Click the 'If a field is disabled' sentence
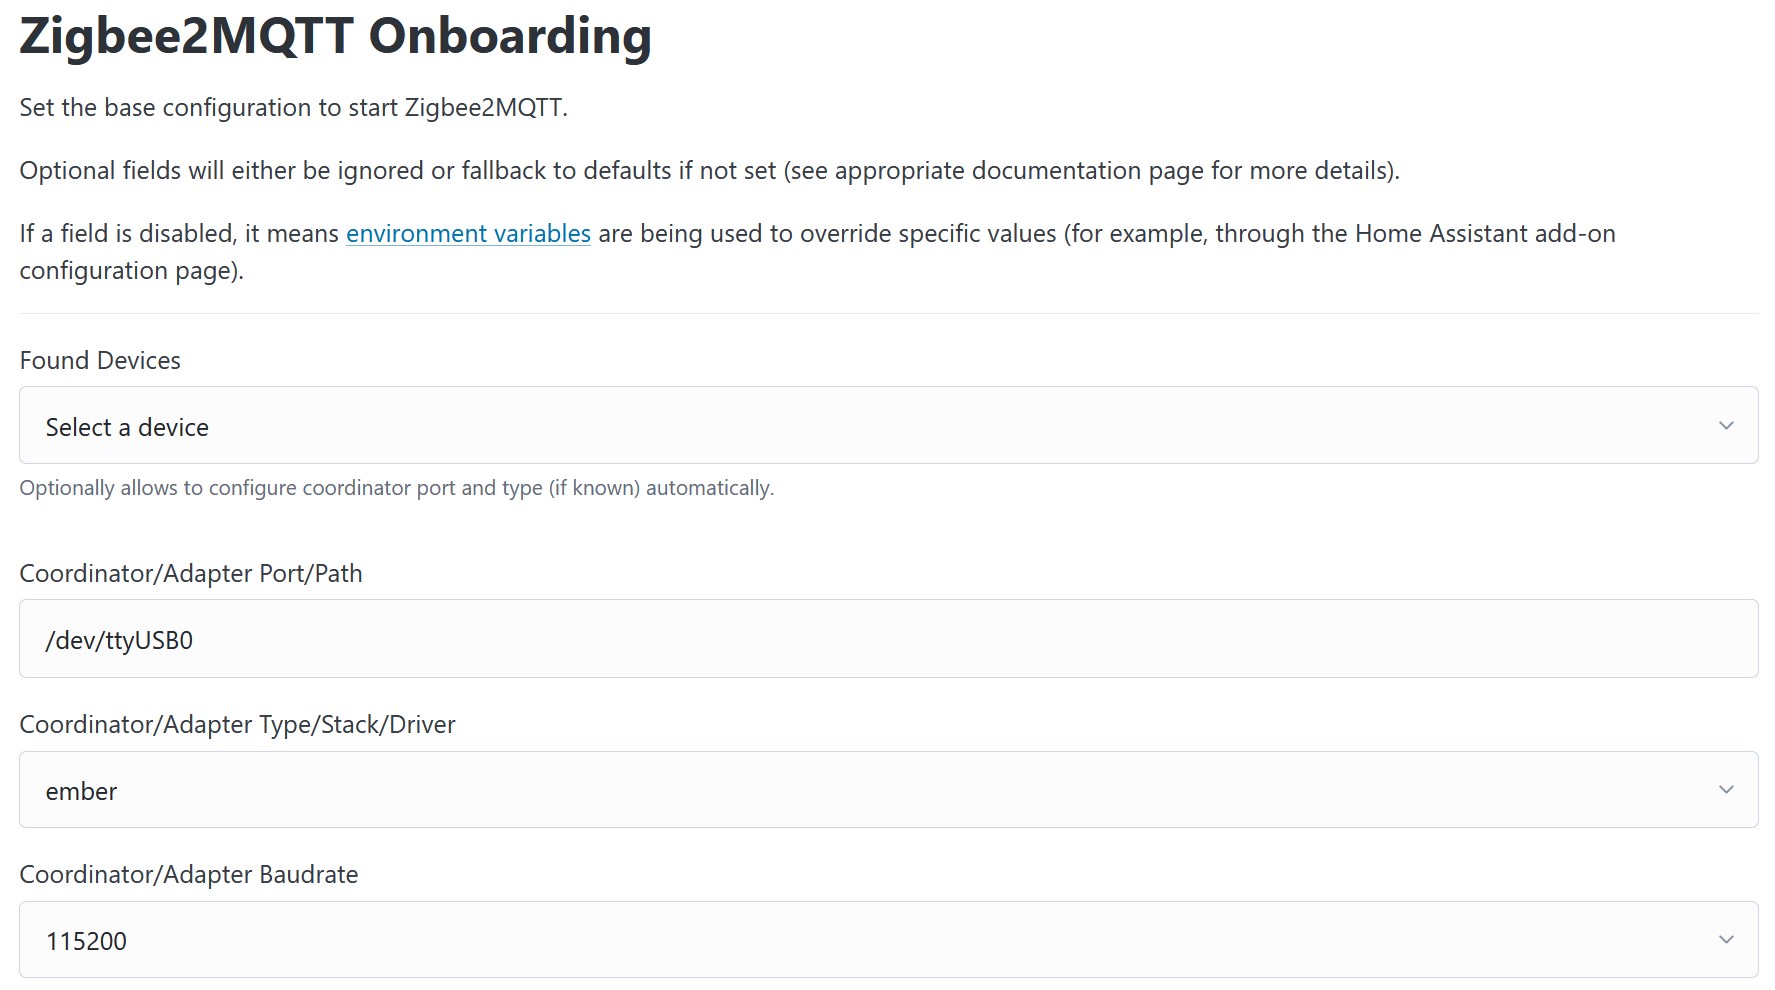 click(x=180, y=234)
